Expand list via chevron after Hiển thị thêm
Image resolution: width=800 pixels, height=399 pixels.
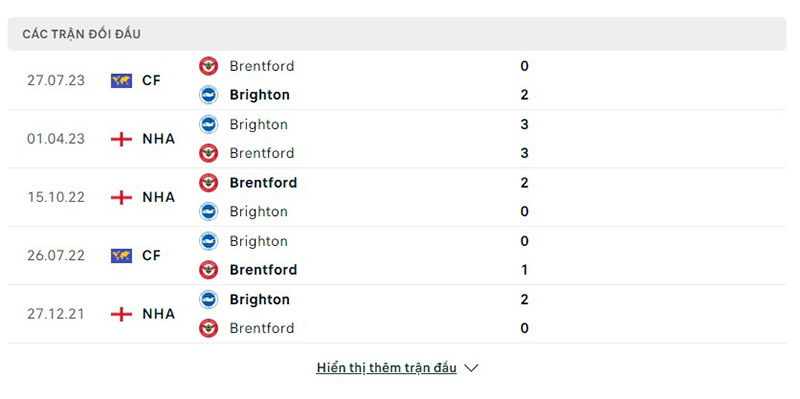coord(471,368)
